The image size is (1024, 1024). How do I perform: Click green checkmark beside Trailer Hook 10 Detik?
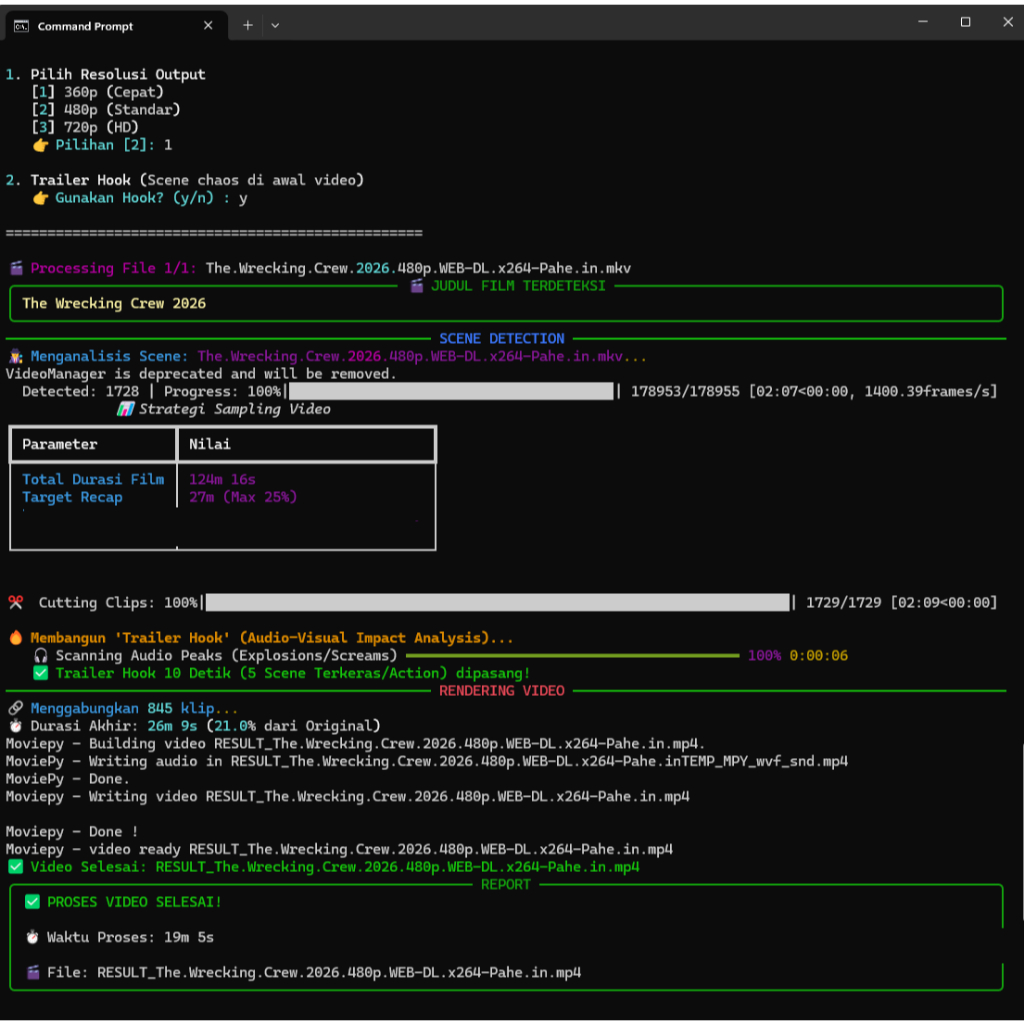(x=40, y=673)
